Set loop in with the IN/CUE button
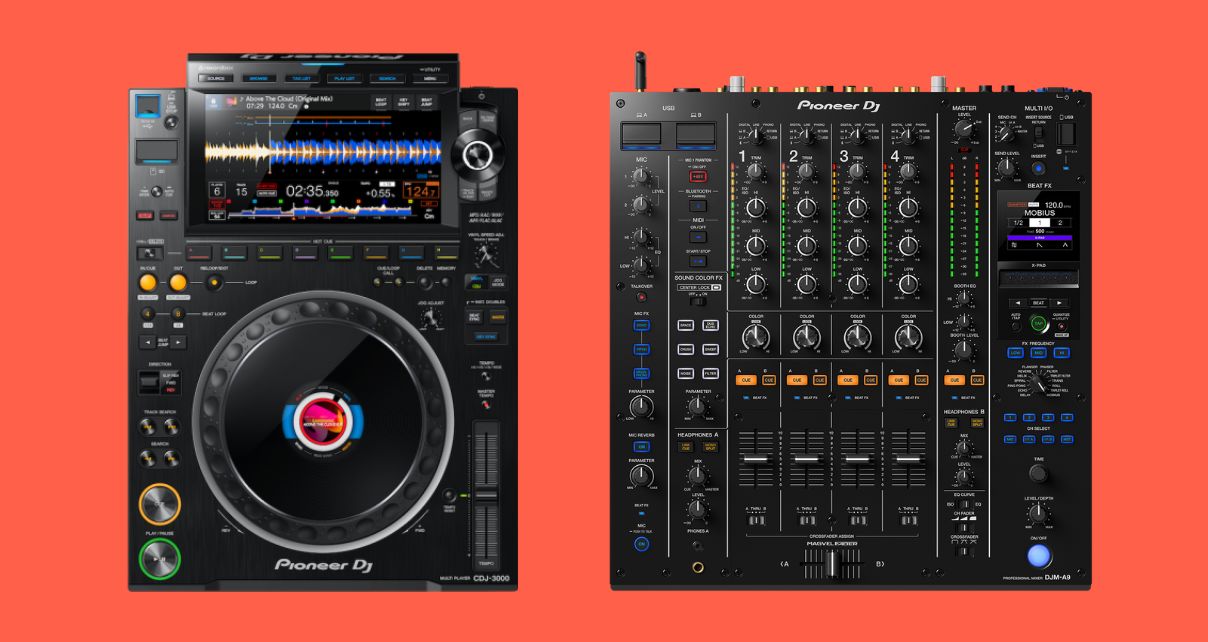Viewport: 1208px width, 642px height. click(x=148, y=283)
